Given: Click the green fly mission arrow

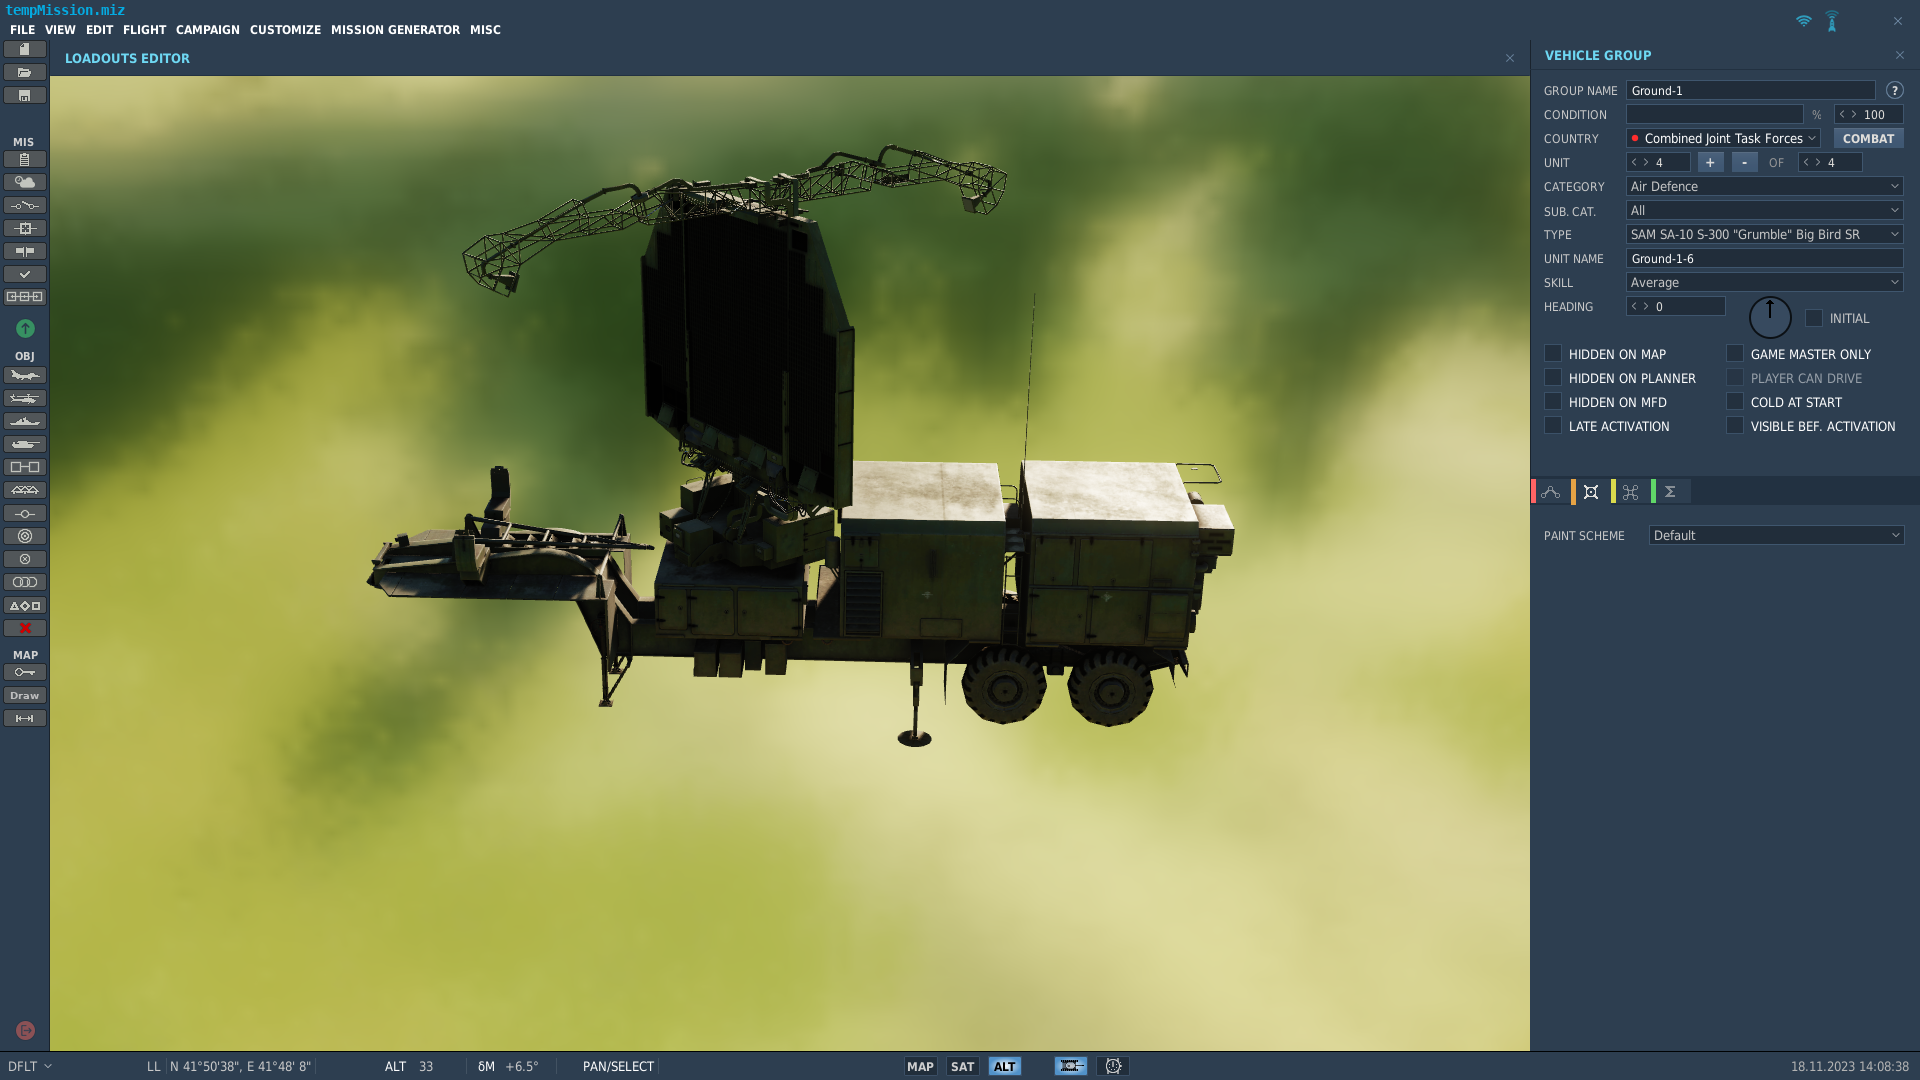Looking at the screenshot, I should coord(25,328).
